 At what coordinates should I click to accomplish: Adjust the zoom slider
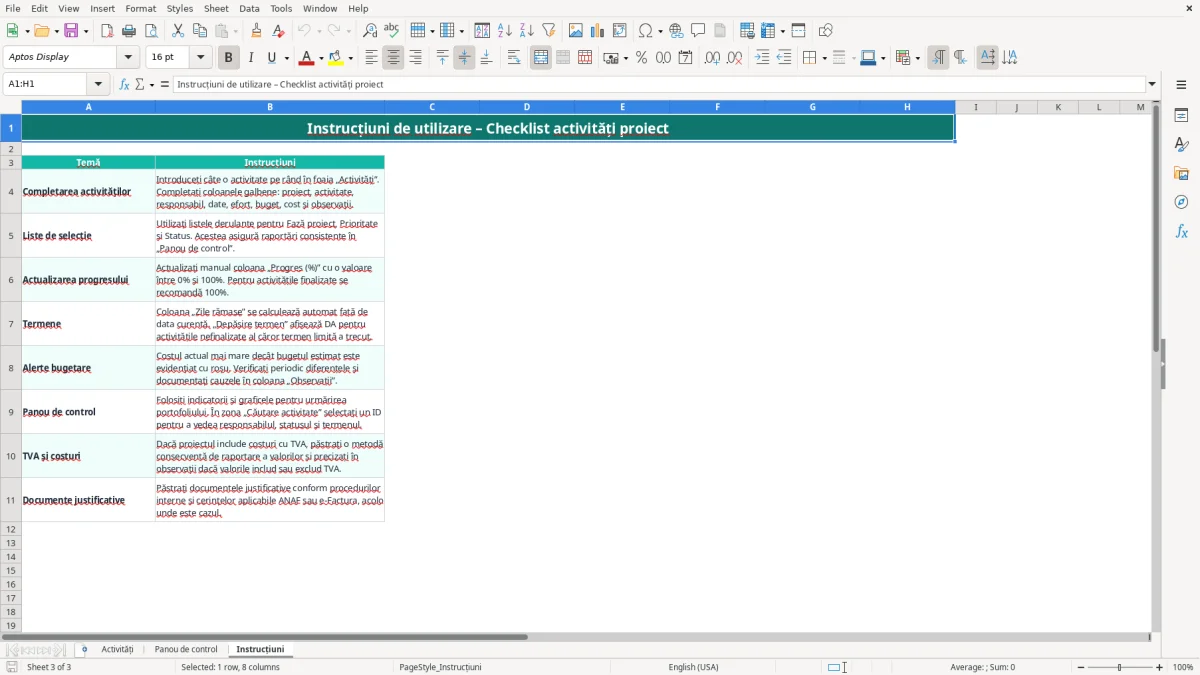[x=1120, y=667]
